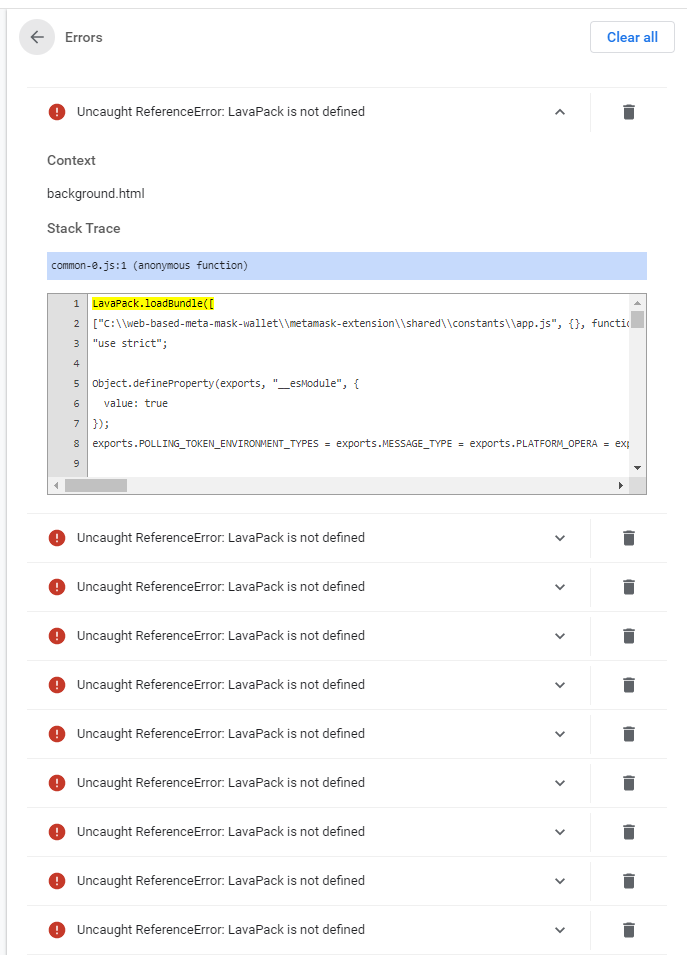Delete the second error entry with trash icon
Viewport: 687px width, 955px height.
click(628, 538)
